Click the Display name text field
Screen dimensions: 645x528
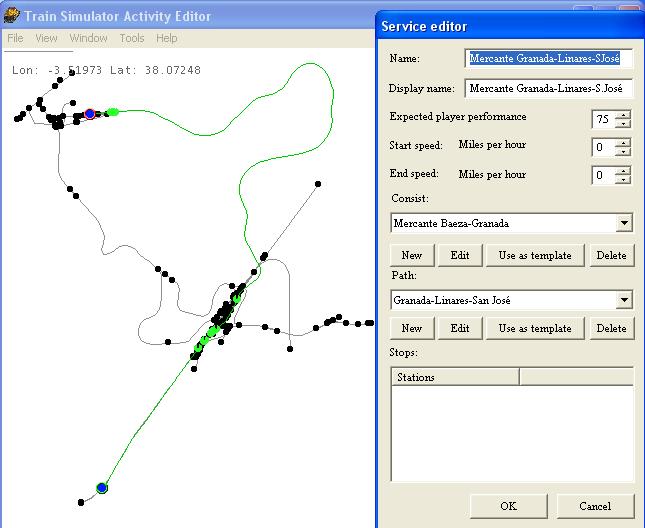tap(549, 89)
